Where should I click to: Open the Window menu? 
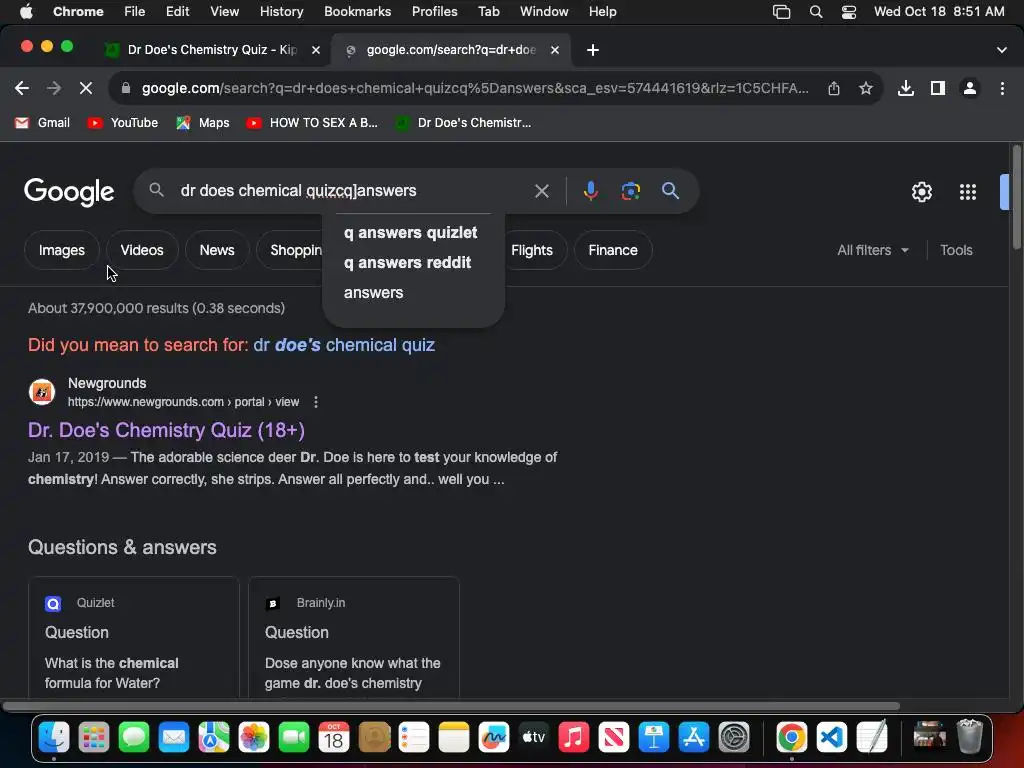tap(544, 12)
